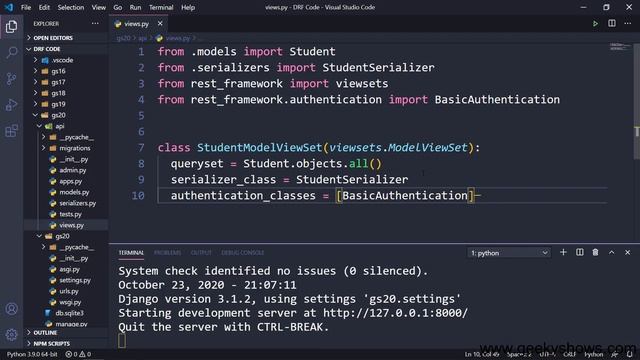Click the terminal input cursor line
The image size is (640, 360).
point(122,341)
